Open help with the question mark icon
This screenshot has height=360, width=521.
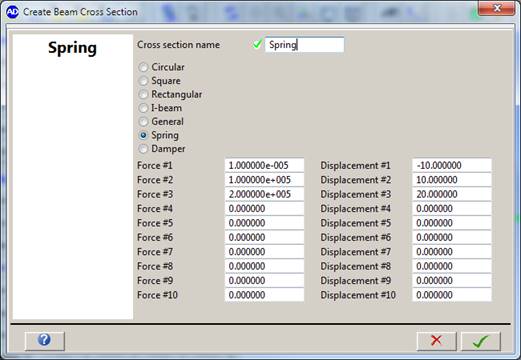pyautogui.click(x=44, y=341)
